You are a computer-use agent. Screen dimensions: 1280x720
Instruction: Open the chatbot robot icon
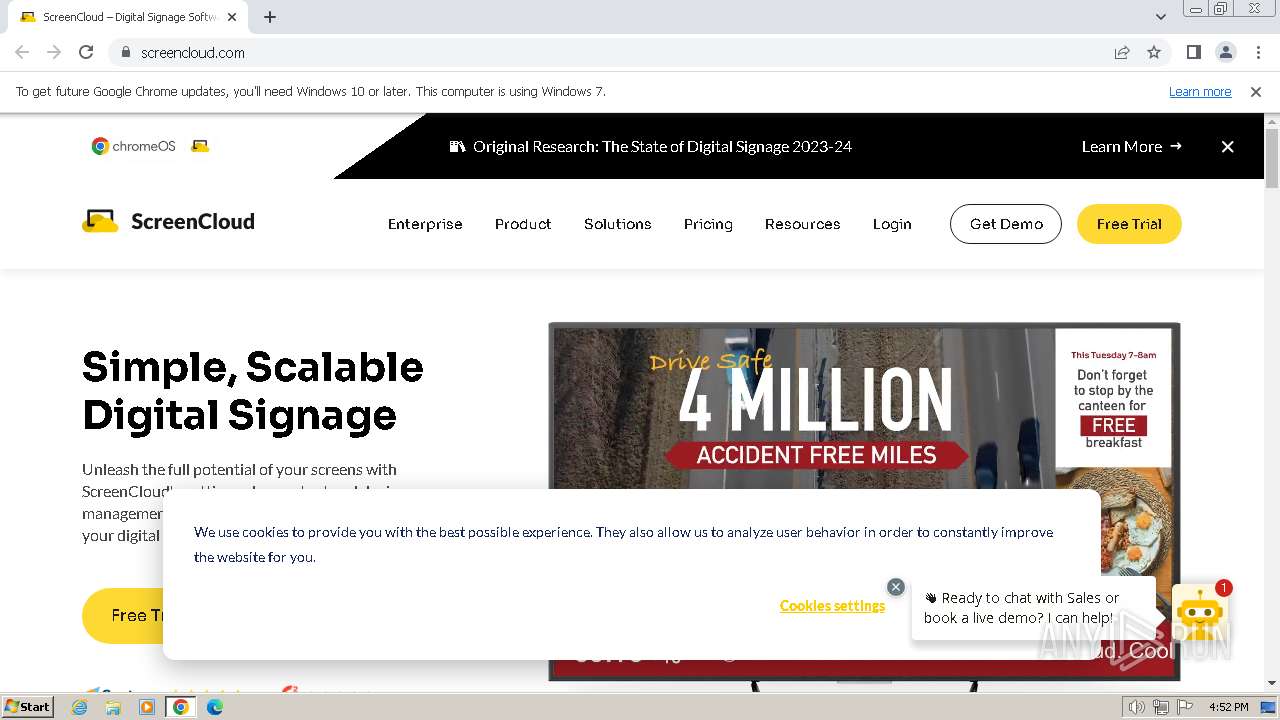pyautogui.click(x=1199, y=612)
